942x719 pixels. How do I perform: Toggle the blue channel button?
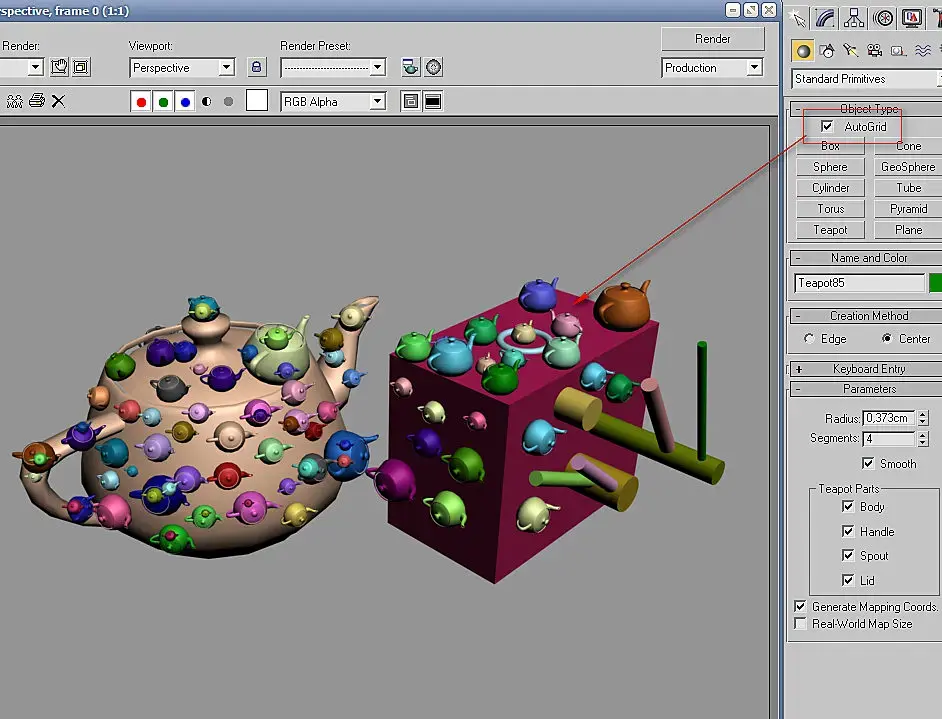click(185, 102)
